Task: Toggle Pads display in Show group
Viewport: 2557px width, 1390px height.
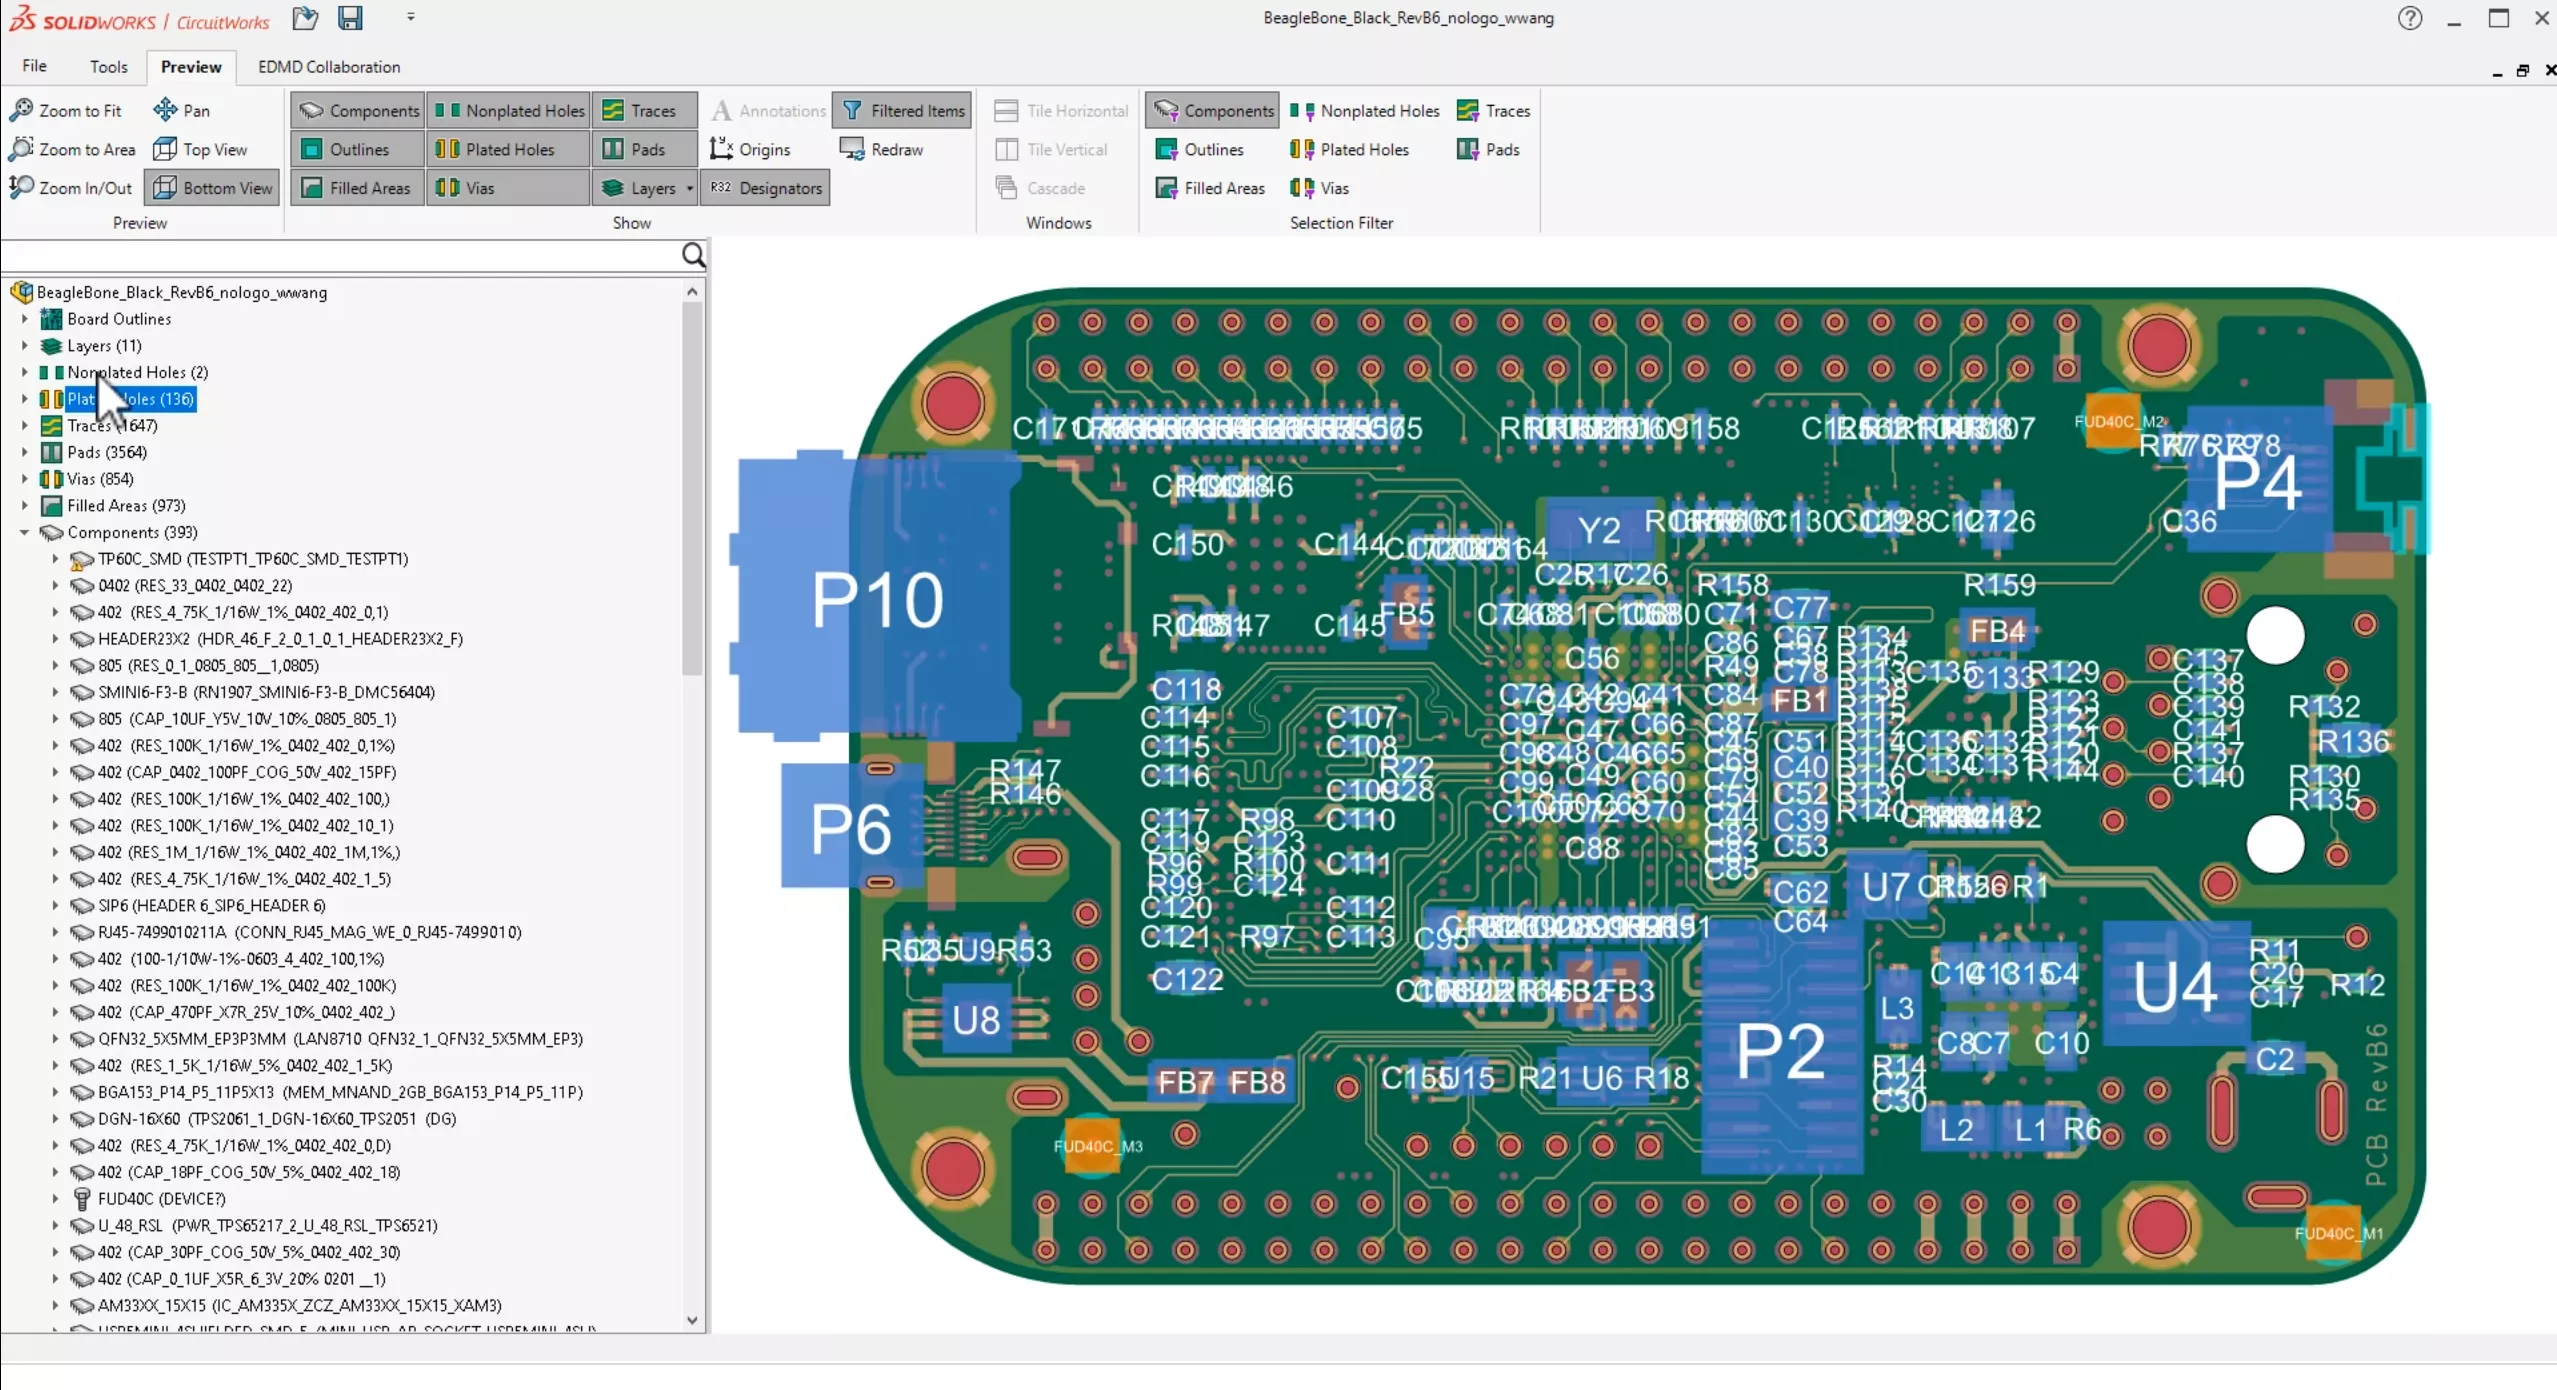Action: 646,149
